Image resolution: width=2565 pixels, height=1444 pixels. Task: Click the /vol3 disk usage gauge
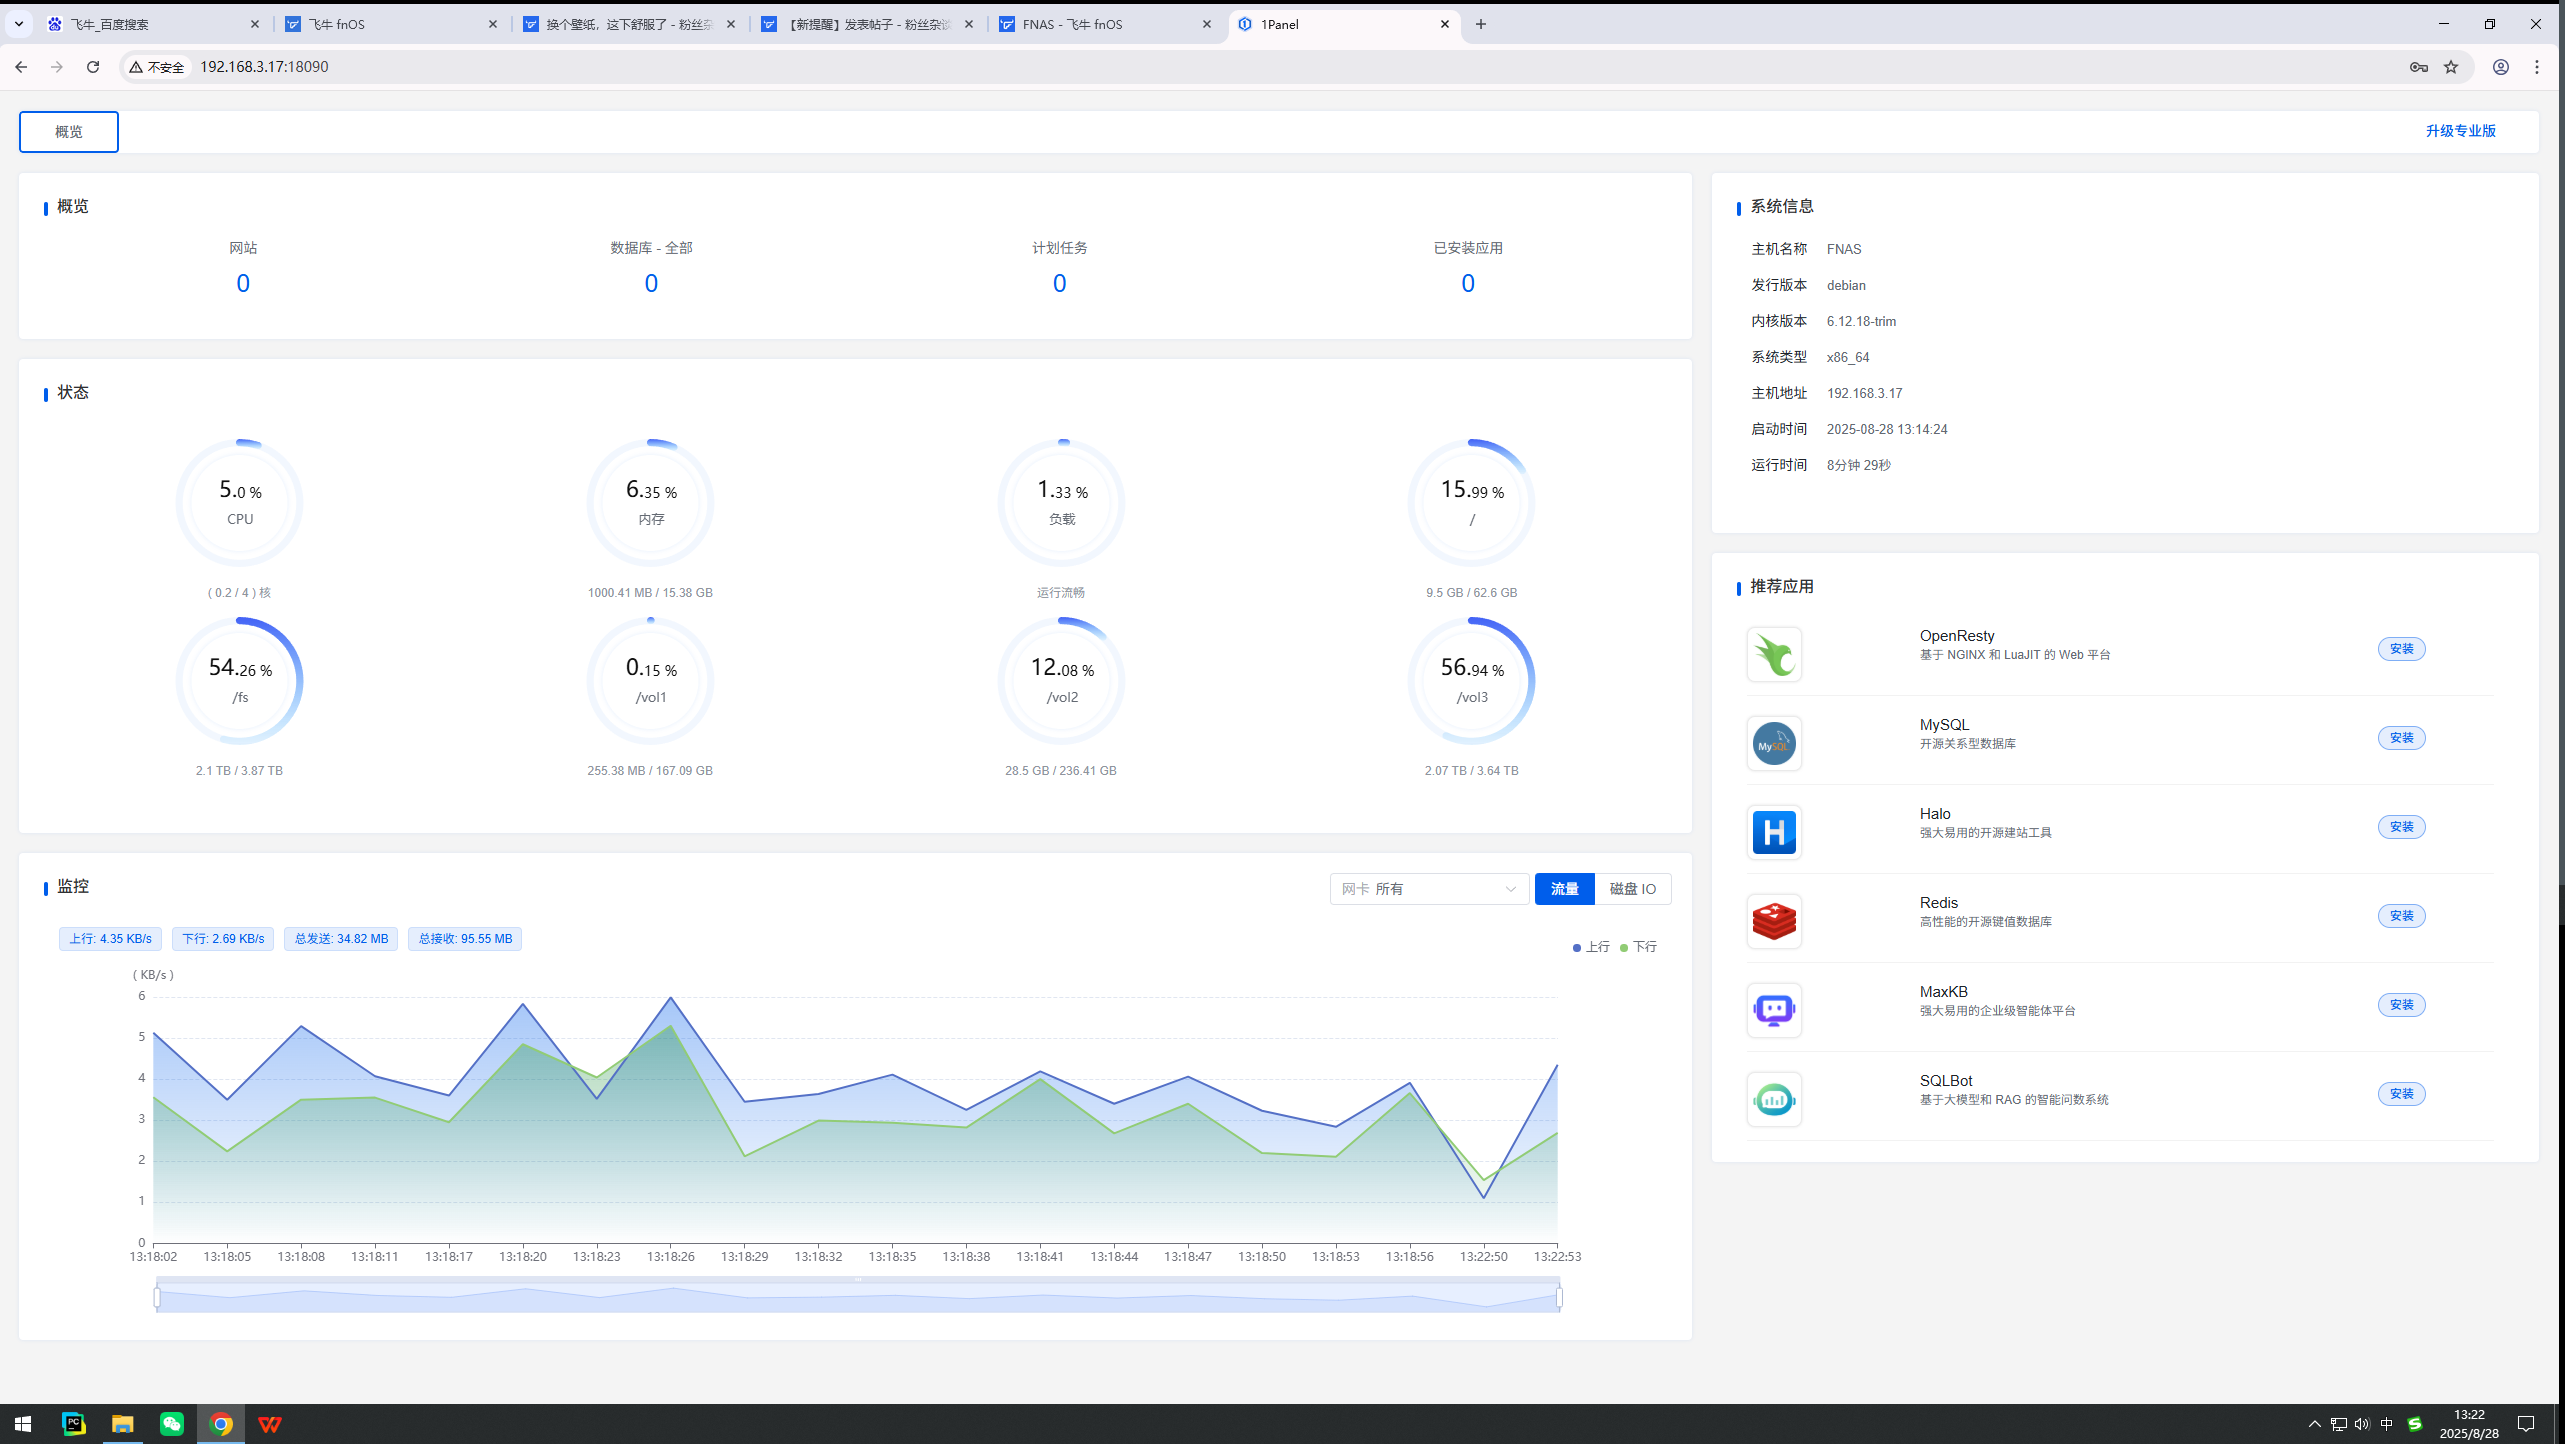click(x=1471, y=681)
